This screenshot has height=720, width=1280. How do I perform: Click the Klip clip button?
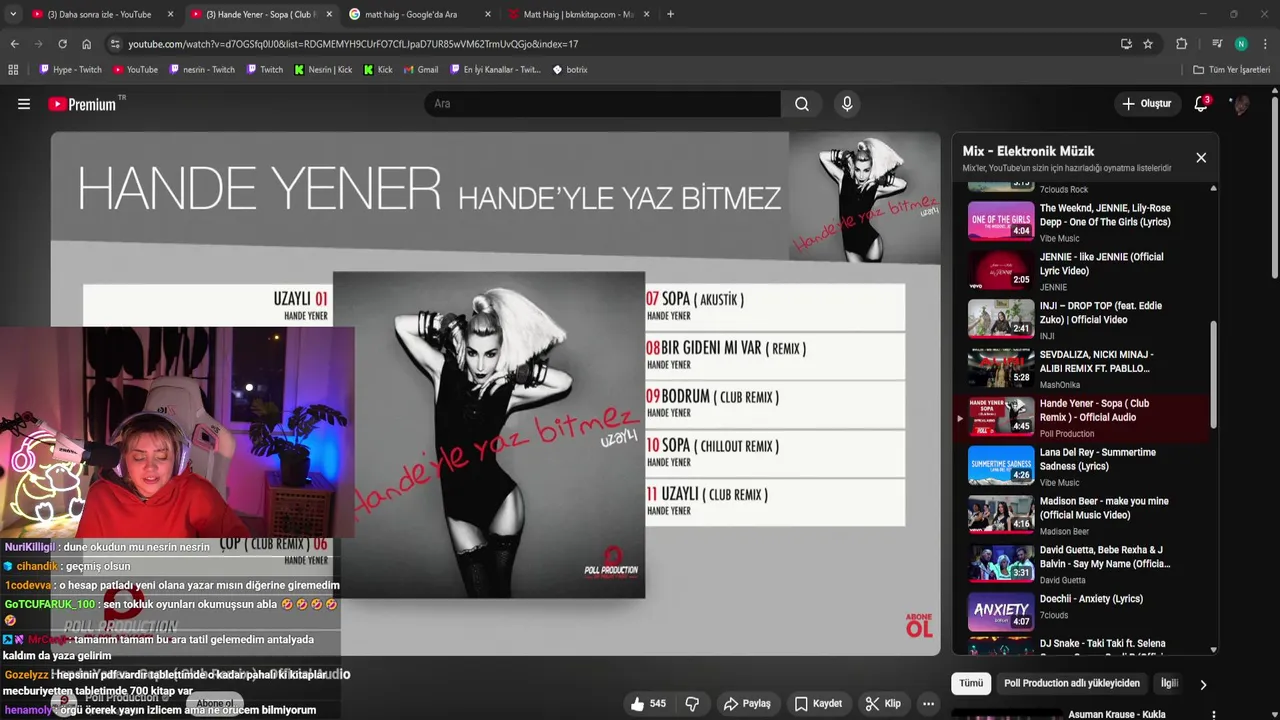[883, 704]
